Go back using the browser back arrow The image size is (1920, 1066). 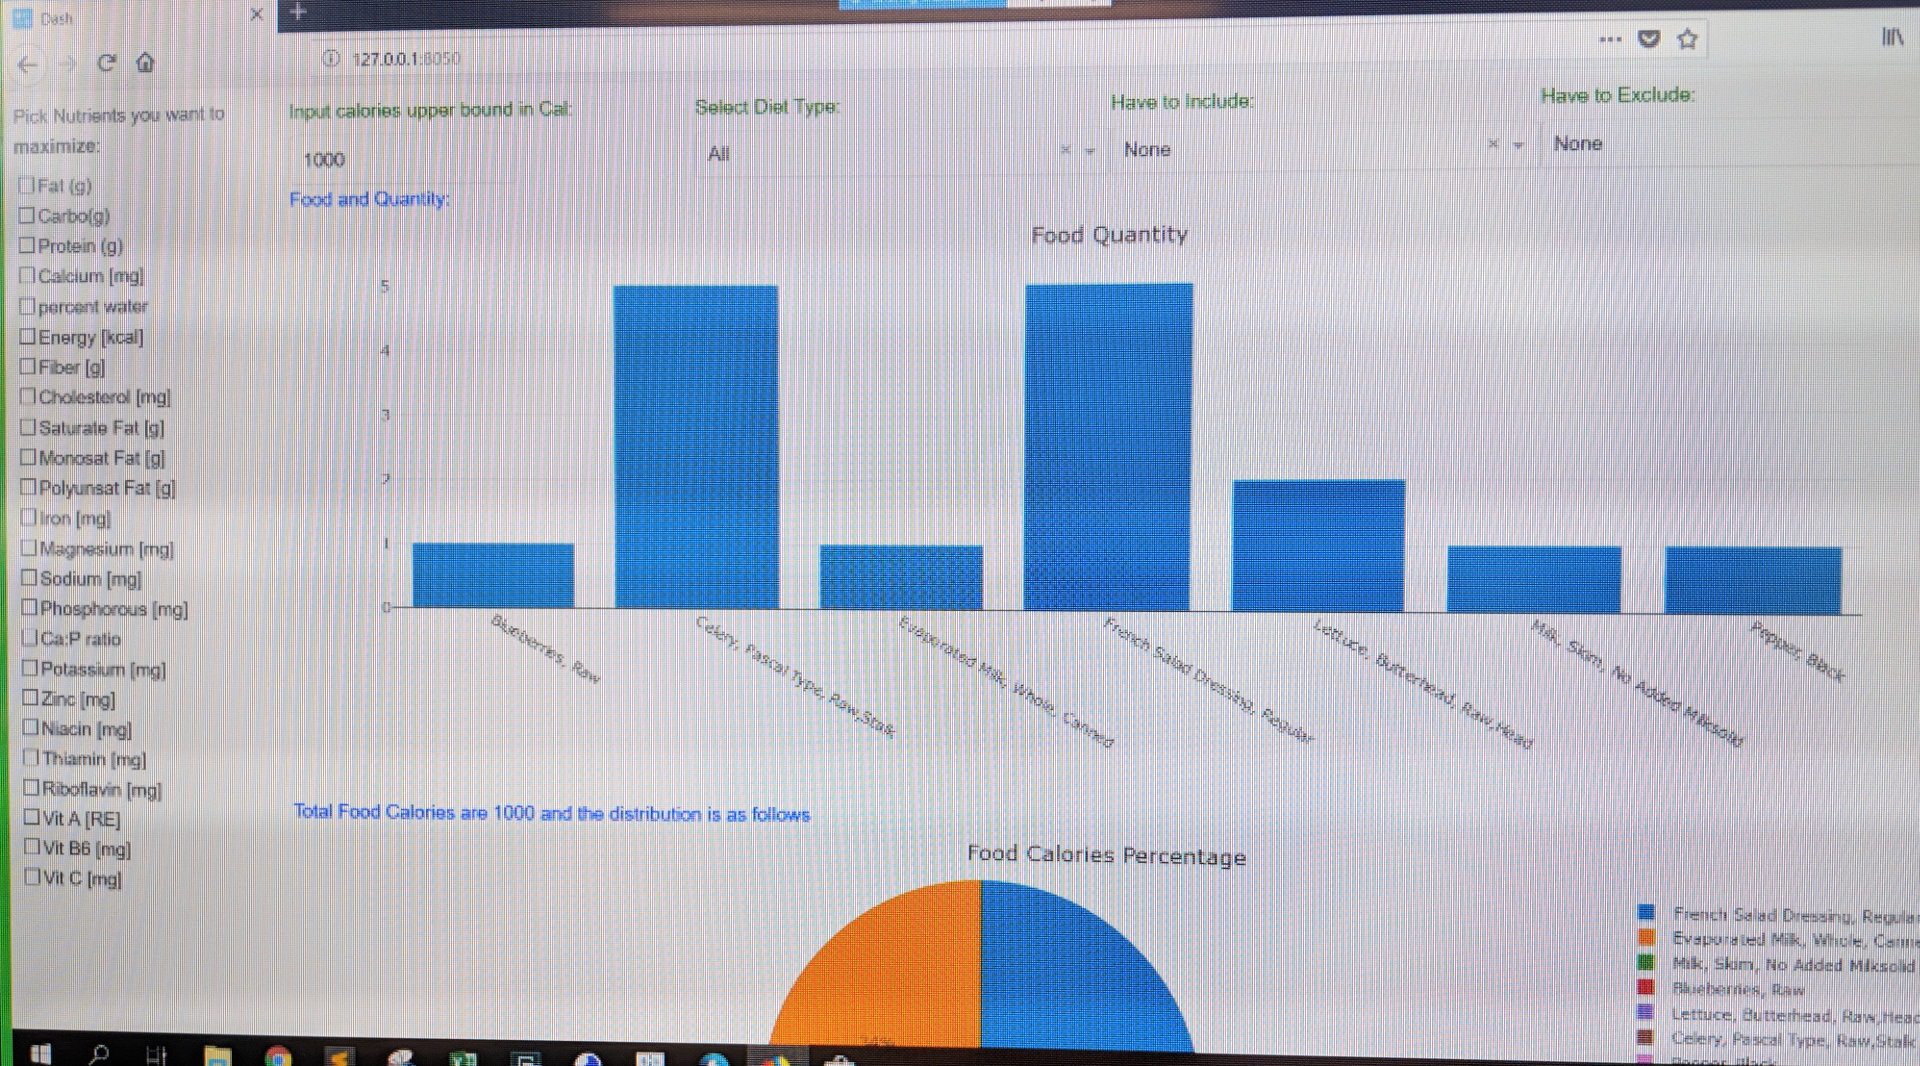click(27, 65)
